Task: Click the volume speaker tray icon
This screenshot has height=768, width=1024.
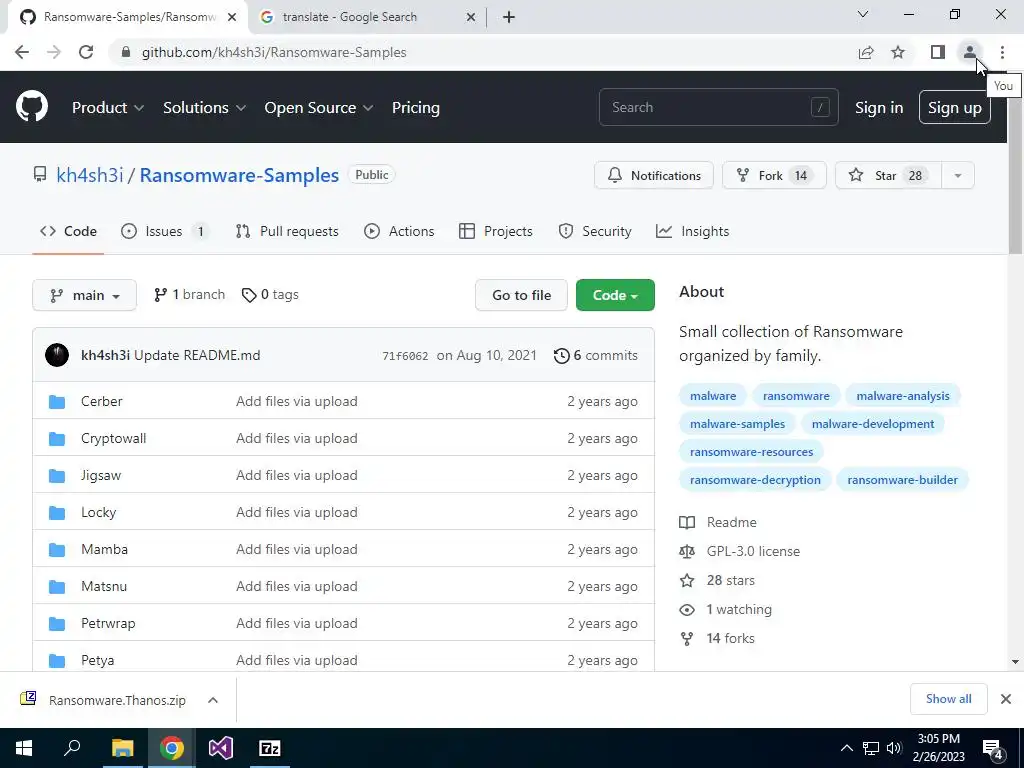Action: tap(894, 748)
